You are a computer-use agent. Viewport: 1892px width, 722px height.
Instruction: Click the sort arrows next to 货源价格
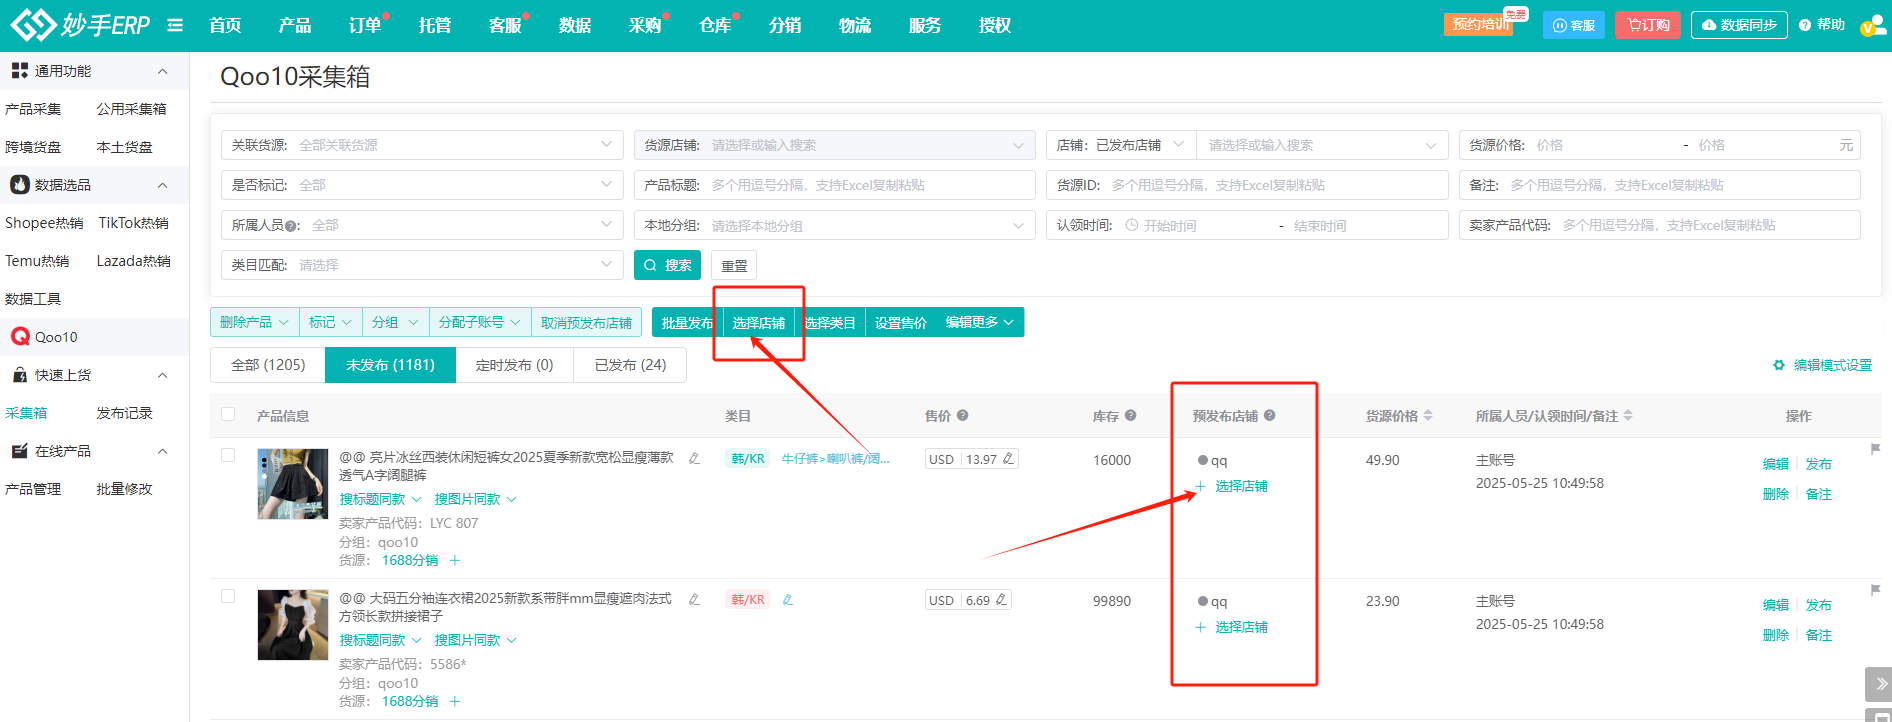(1428, 415)
